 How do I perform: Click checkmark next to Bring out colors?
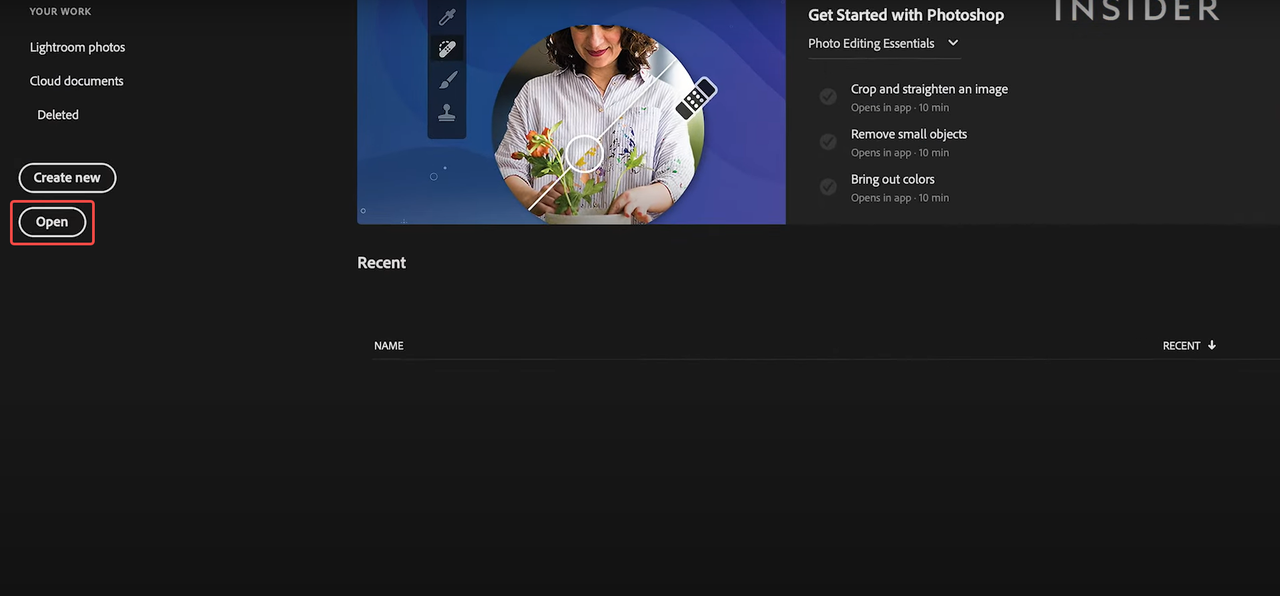click(x=828, y=186)
